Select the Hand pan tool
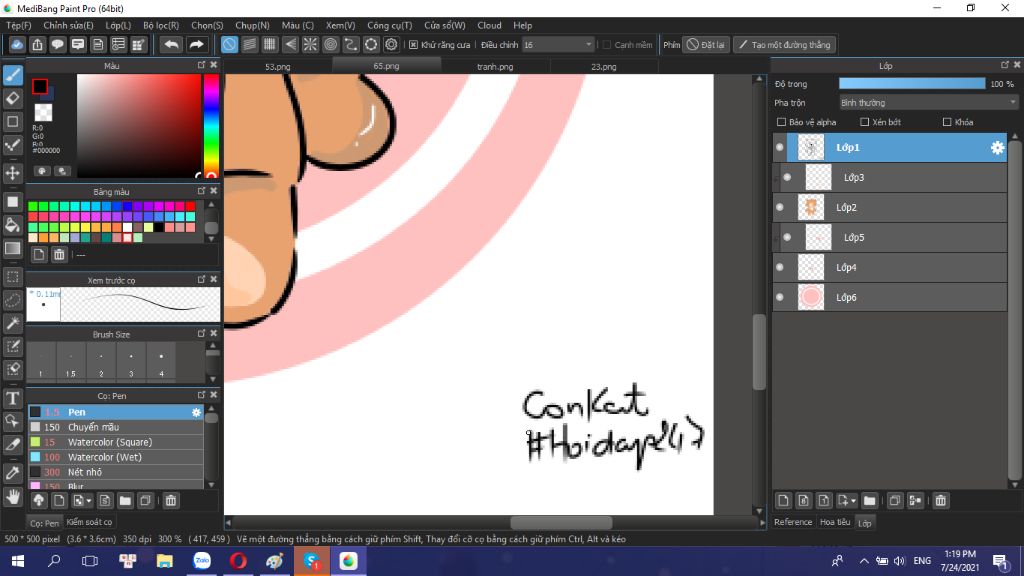This screenshot has width=1024, height=576. coord(13,497)
